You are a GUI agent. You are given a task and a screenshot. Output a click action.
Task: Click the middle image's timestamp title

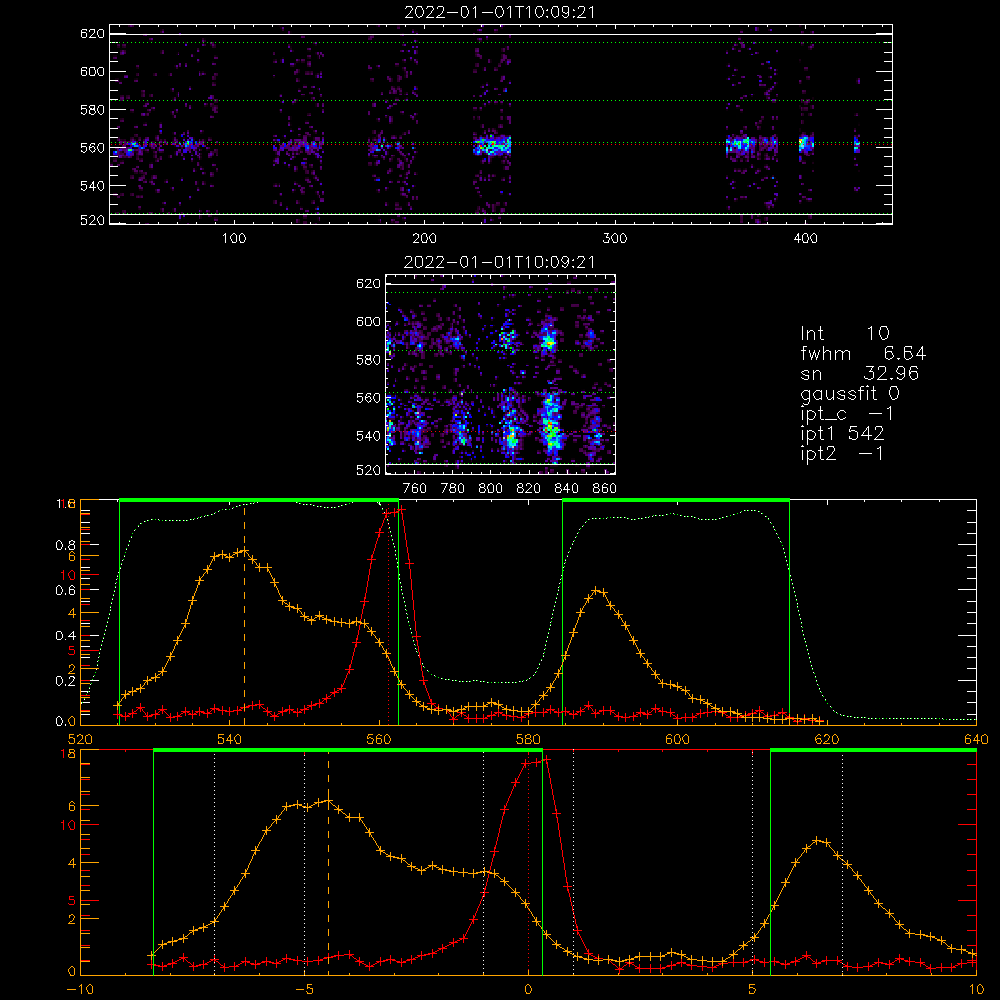499,262
